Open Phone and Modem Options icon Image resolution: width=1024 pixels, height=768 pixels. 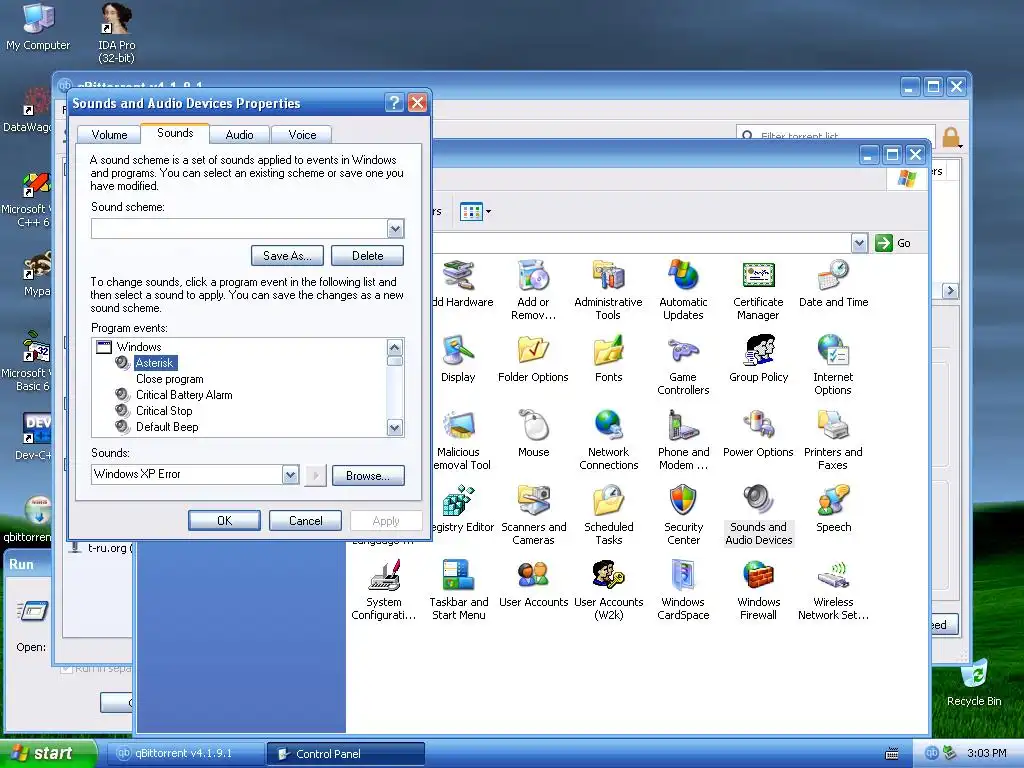click(683, 440)
